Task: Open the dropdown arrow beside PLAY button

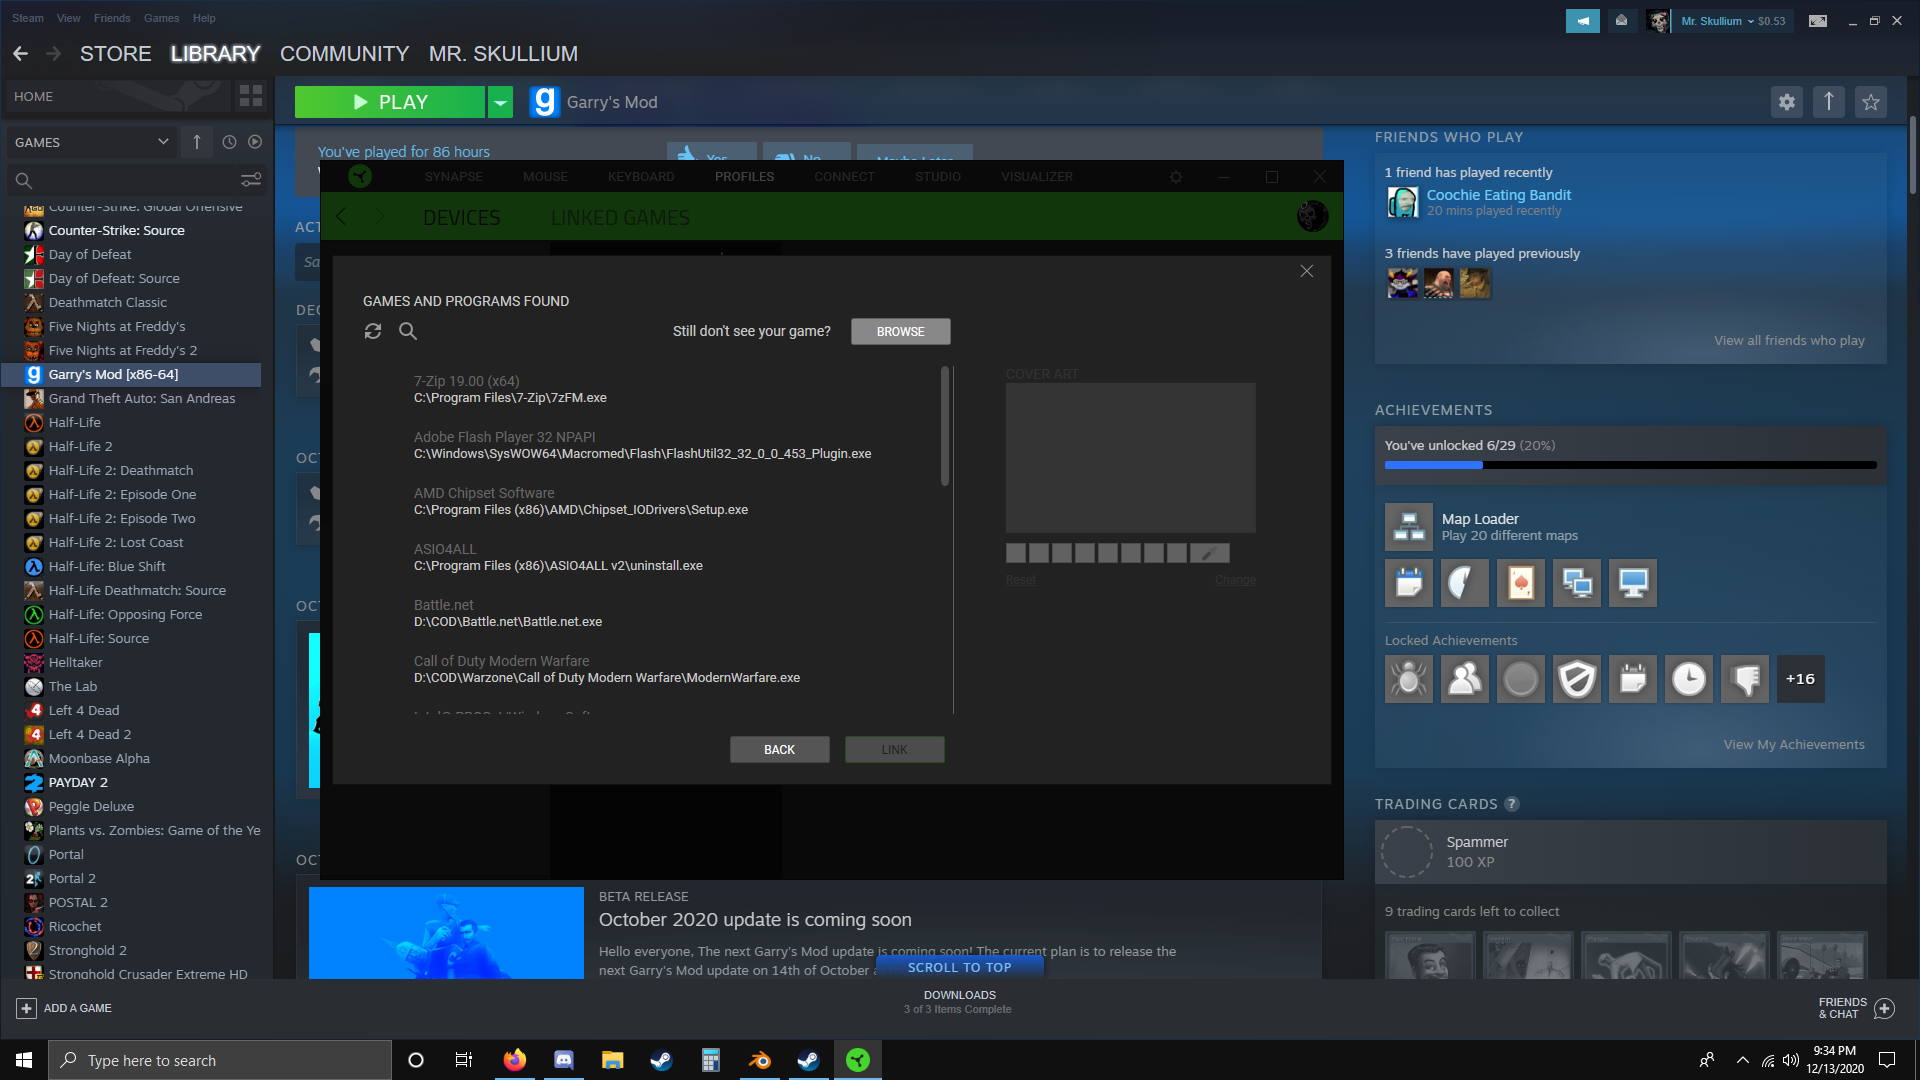Action: (x=500, y=102)
